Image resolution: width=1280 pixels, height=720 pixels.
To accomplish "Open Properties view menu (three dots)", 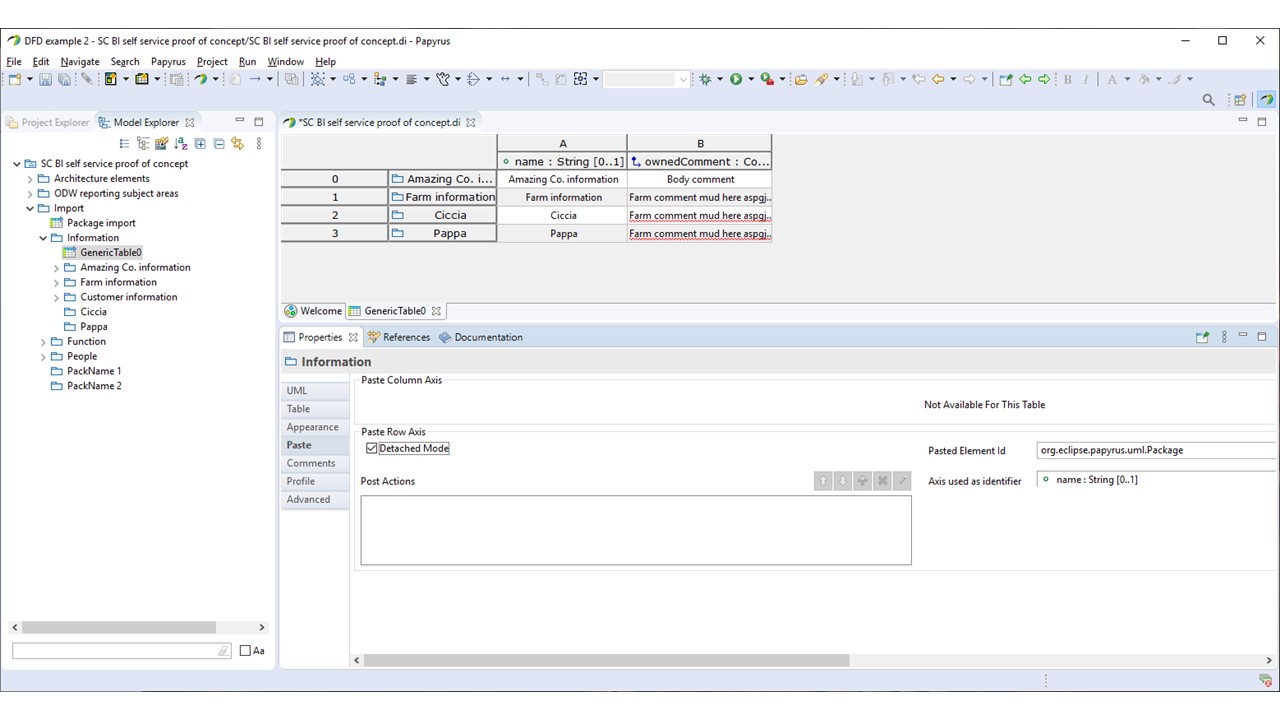I will (x=1224, y=337).
